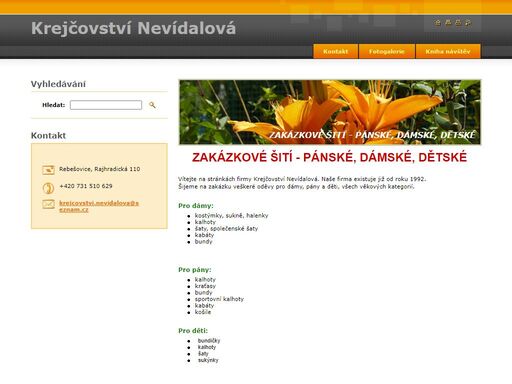Click the welcome sentence starting Vítejte na stránkách
Screen dimensions: 512x384
pyautogui.click(x=302, y=179)
